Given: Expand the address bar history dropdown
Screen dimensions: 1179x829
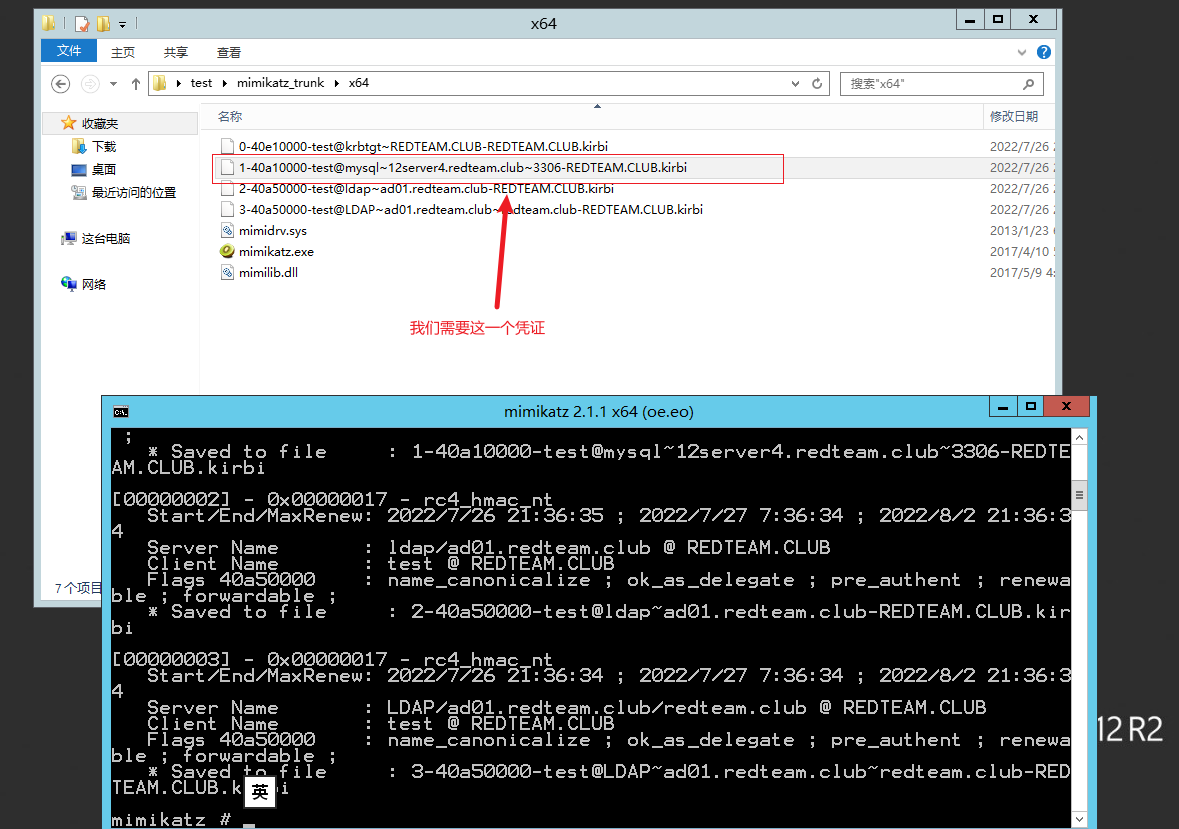Looking at the screenshot, I should pos(796,83).
